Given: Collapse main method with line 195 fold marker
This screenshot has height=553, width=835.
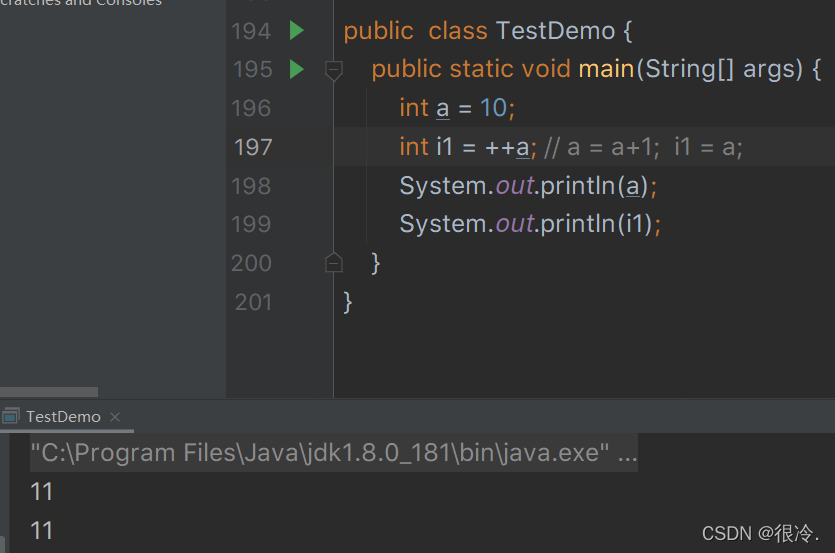Looking at the screenshot, I should tap(333, 70).
